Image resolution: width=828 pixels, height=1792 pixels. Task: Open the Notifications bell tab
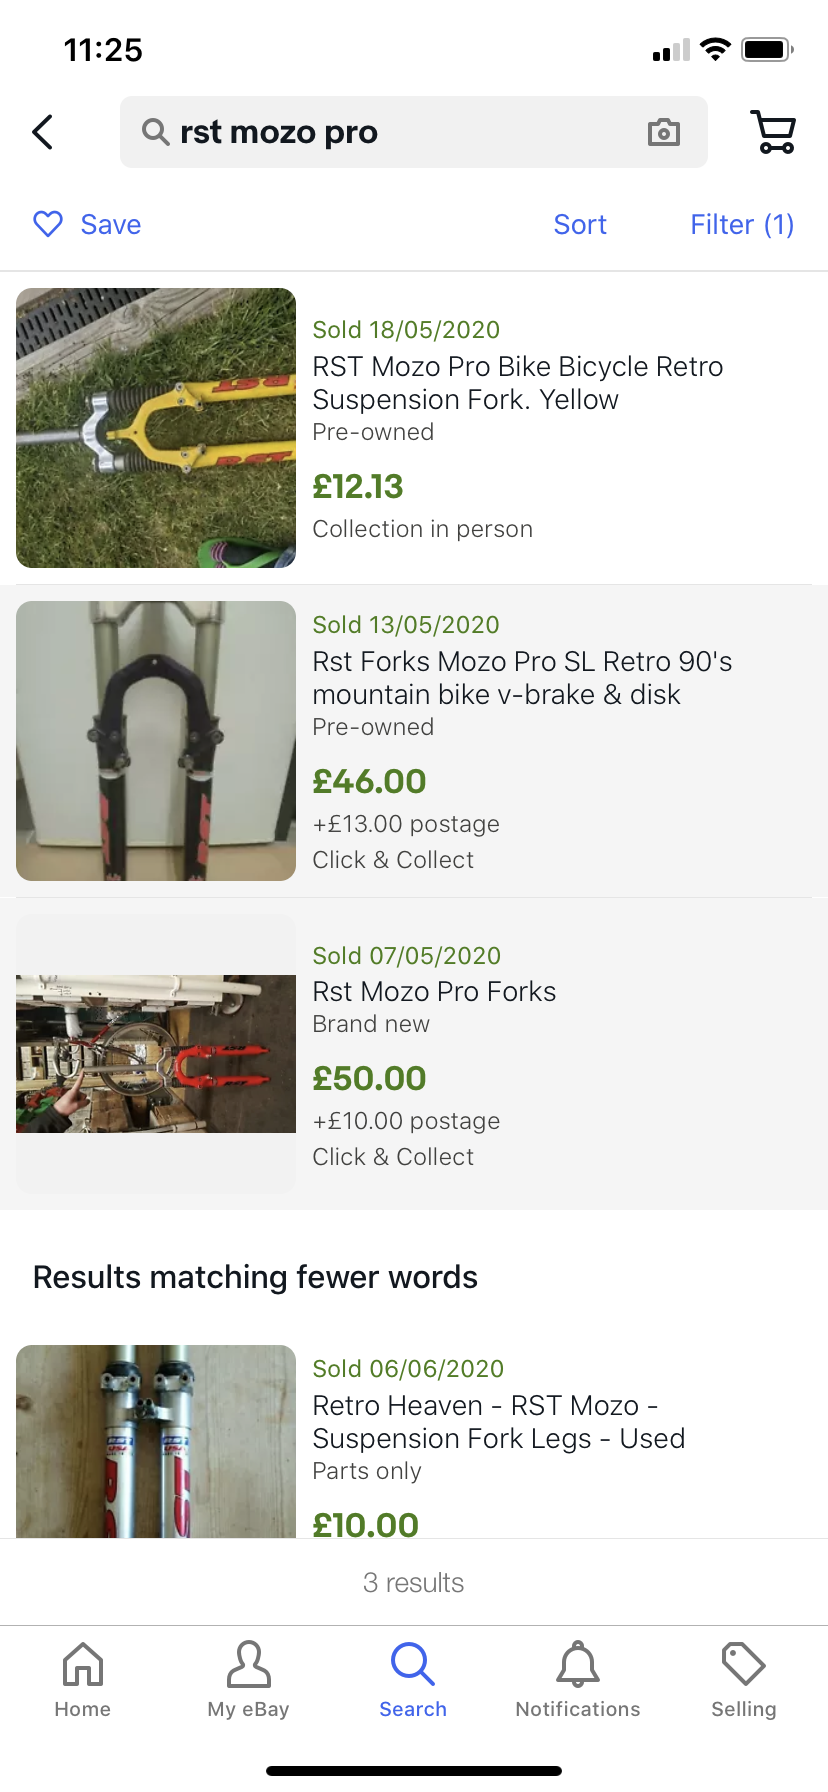[x=578, y=1680]
